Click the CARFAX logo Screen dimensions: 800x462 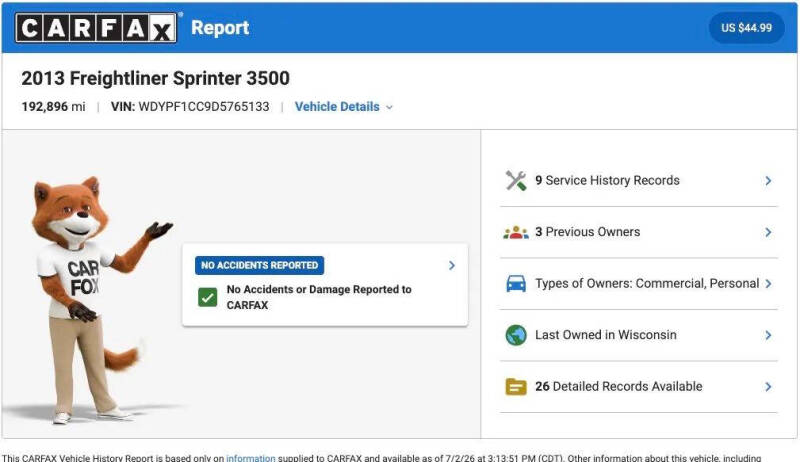[96, 28]
